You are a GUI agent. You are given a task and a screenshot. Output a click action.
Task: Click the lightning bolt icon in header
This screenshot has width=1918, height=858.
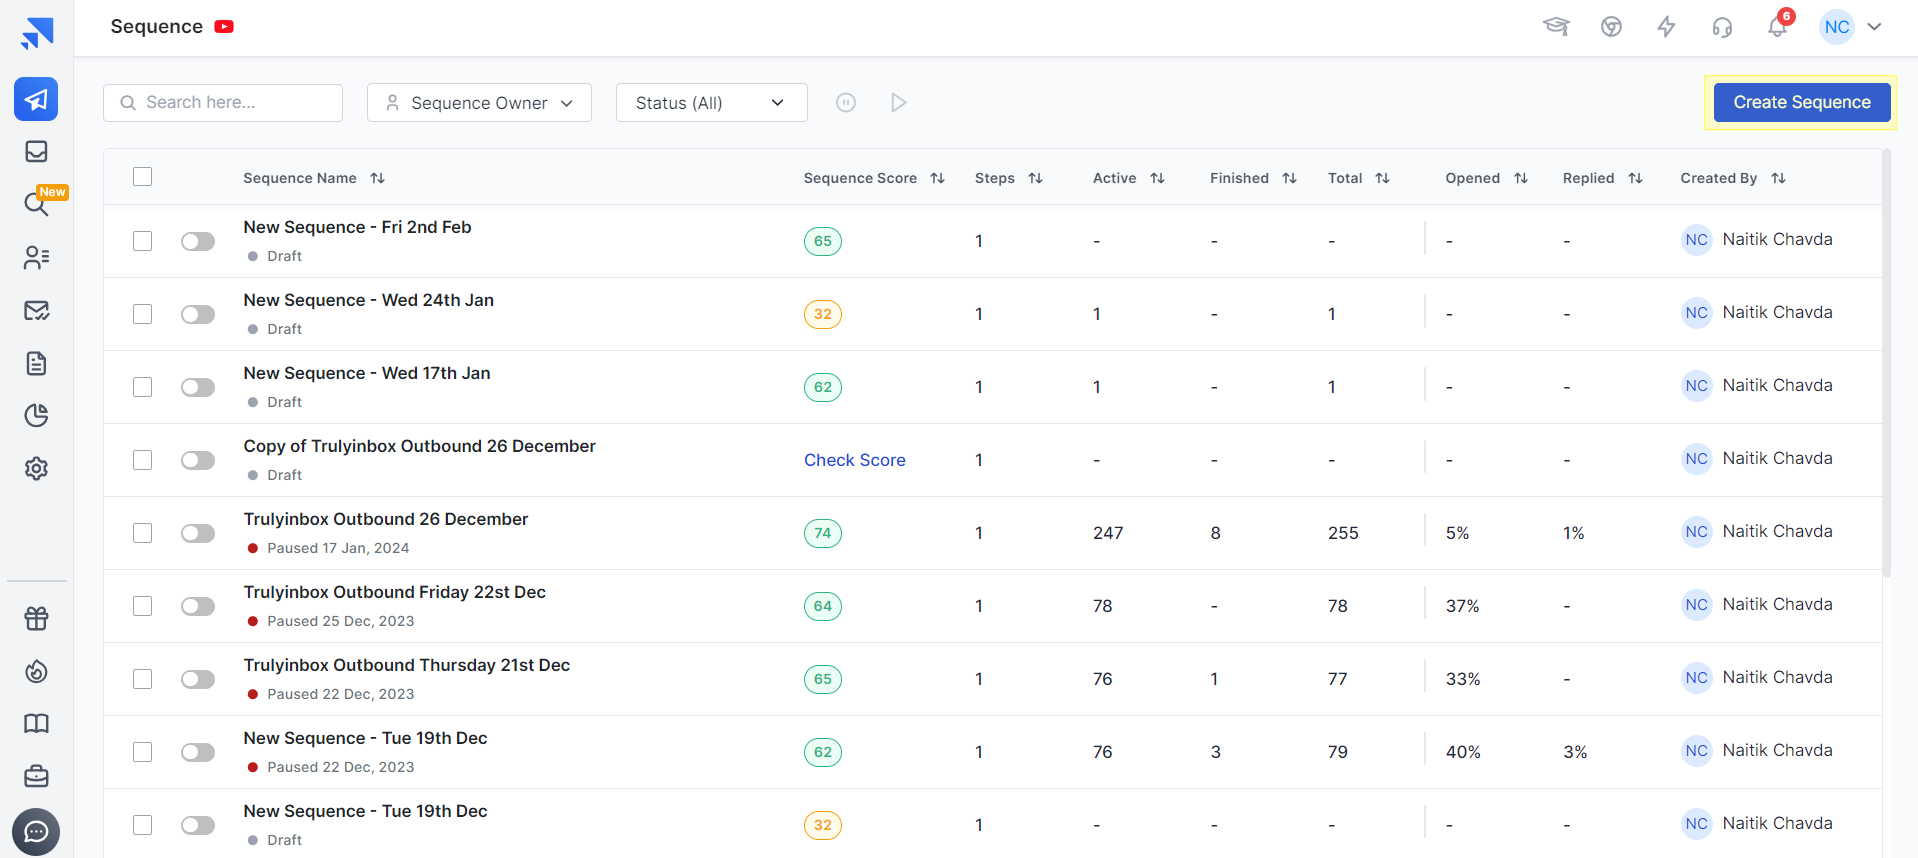point(1666,27)
